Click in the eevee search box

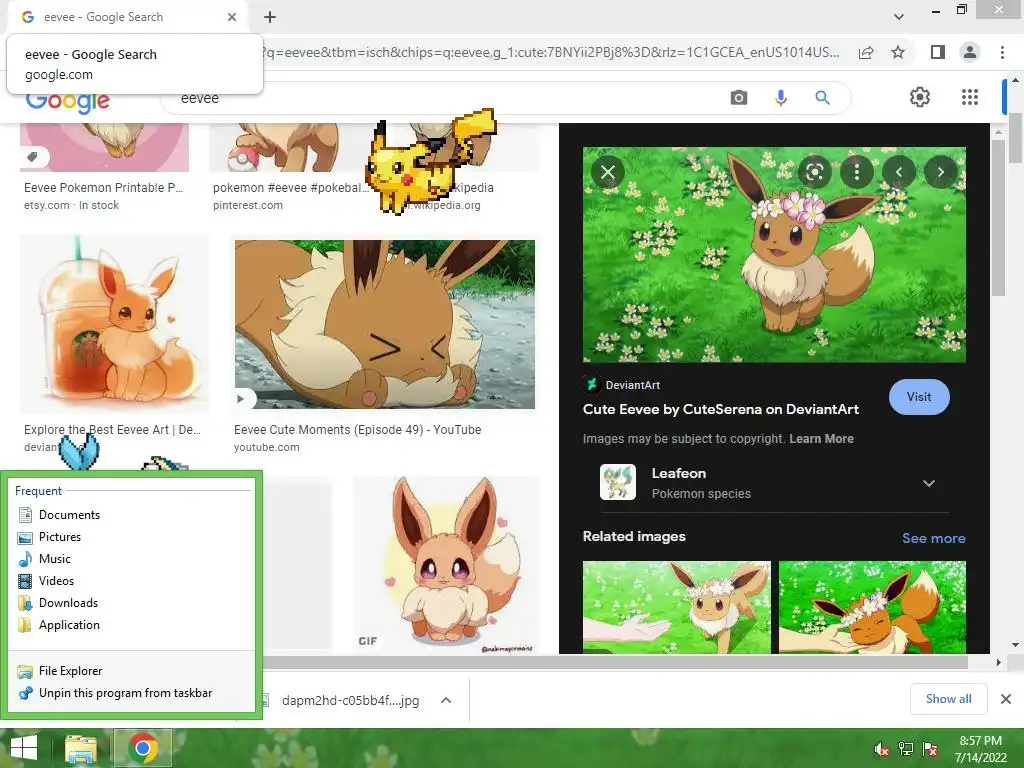(x=444, y=98)
